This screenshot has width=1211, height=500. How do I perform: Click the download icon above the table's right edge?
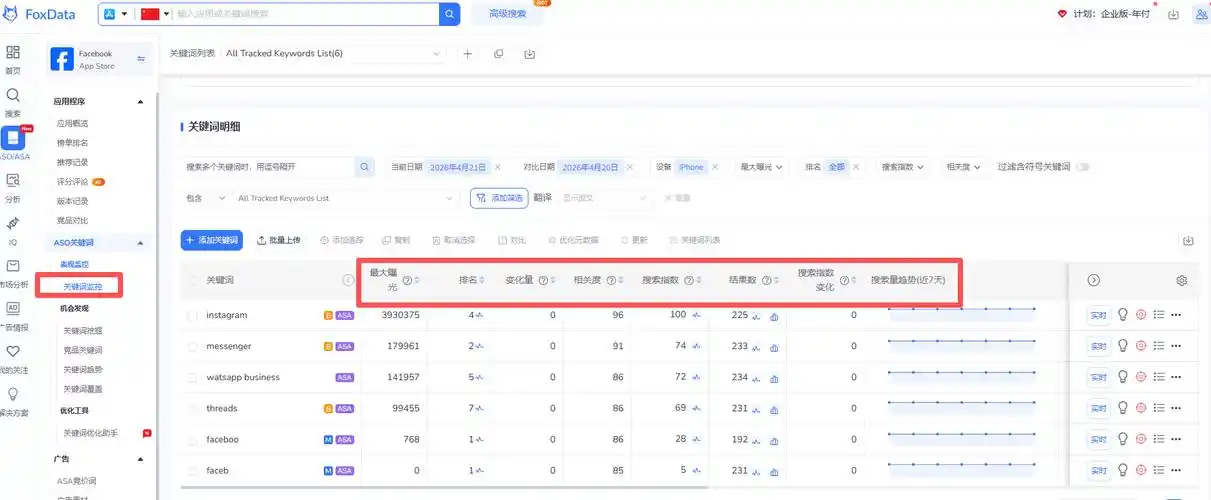[x=1188, y=241]
